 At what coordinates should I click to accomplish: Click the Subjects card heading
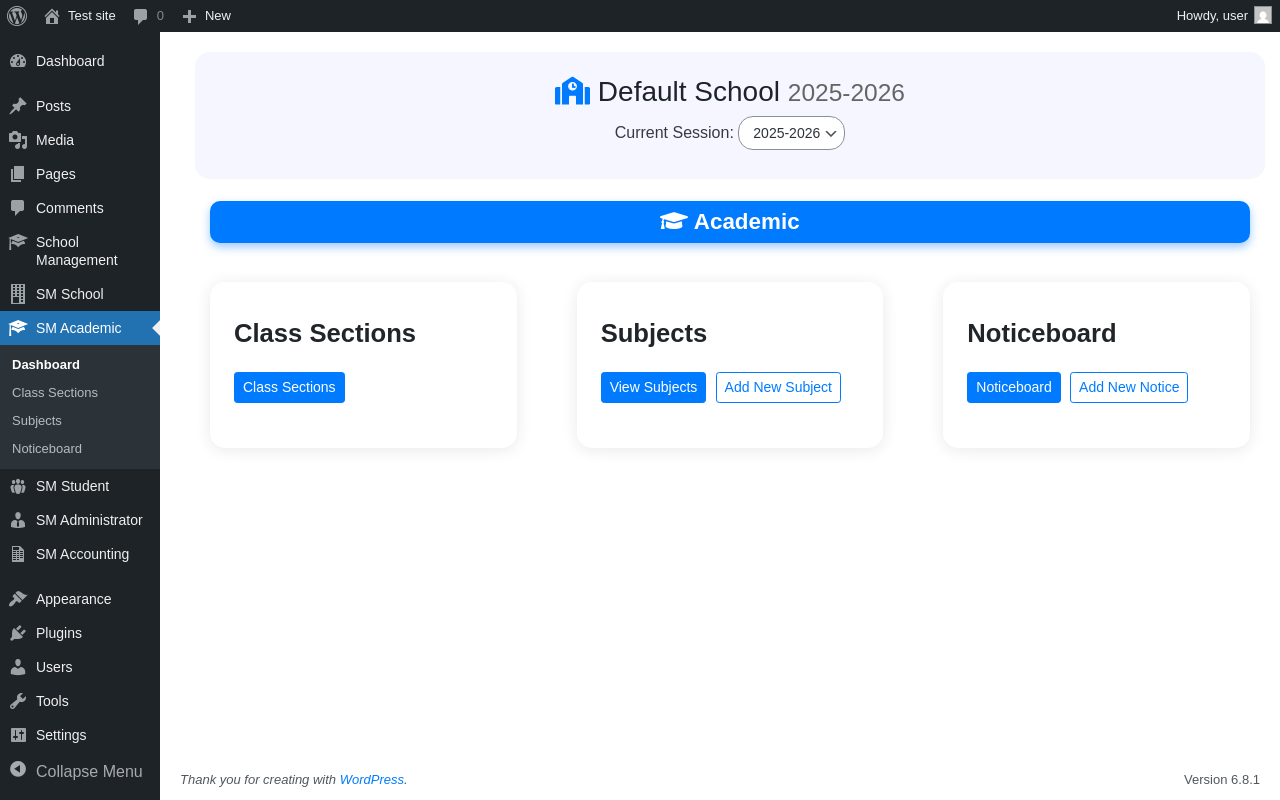click(654, 333)
